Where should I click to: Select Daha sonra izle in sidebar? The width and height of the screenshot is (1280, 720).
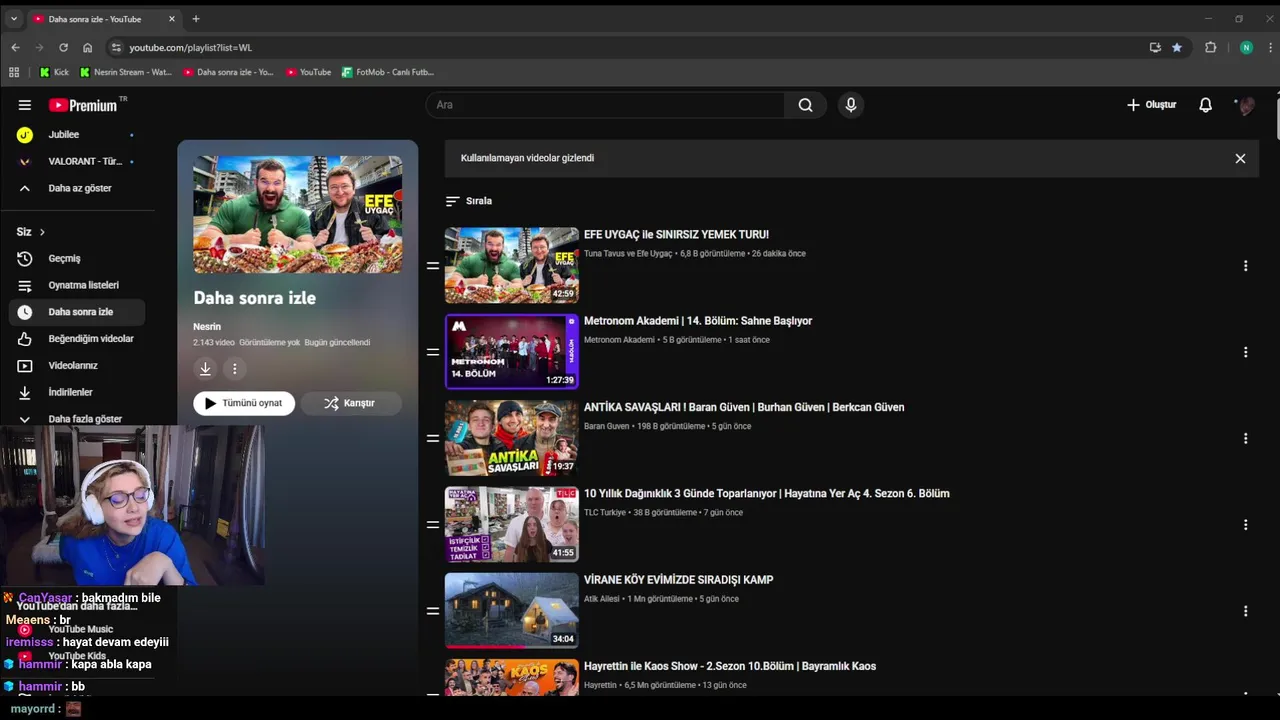click(76, 312)
